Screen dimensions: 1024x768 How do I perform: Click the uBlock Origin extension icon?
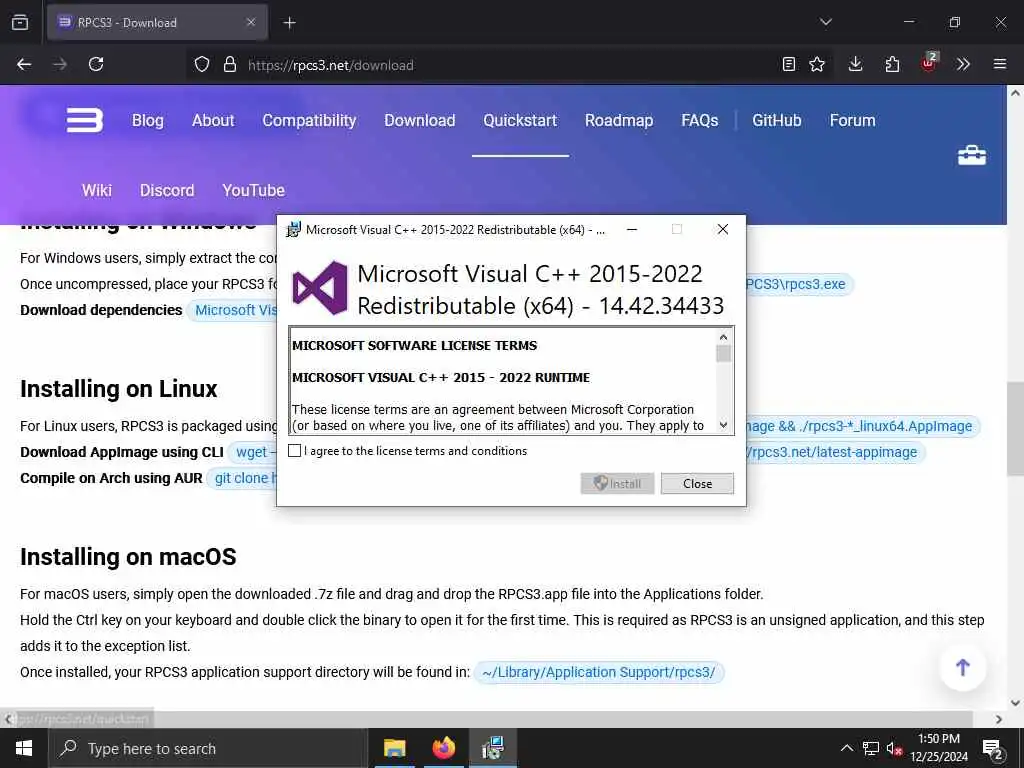pyautogui.click(x=929, y=63)
